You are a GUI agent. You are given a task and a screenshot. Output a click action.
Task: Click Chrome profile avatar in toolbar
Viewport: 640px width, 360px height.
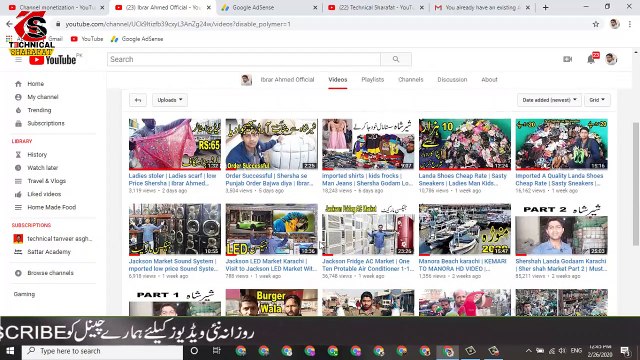point(614,24)
